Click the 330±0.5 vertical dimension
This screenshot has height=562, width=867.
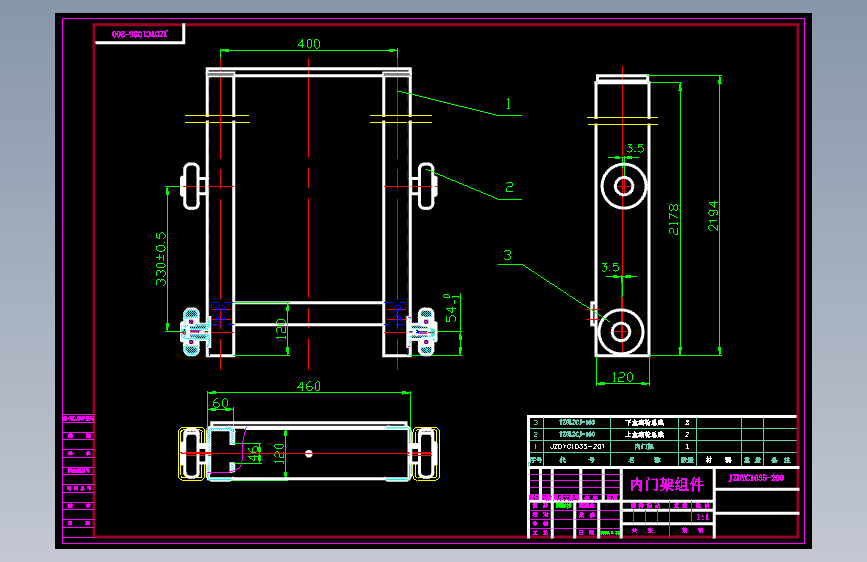pos(161,258)
